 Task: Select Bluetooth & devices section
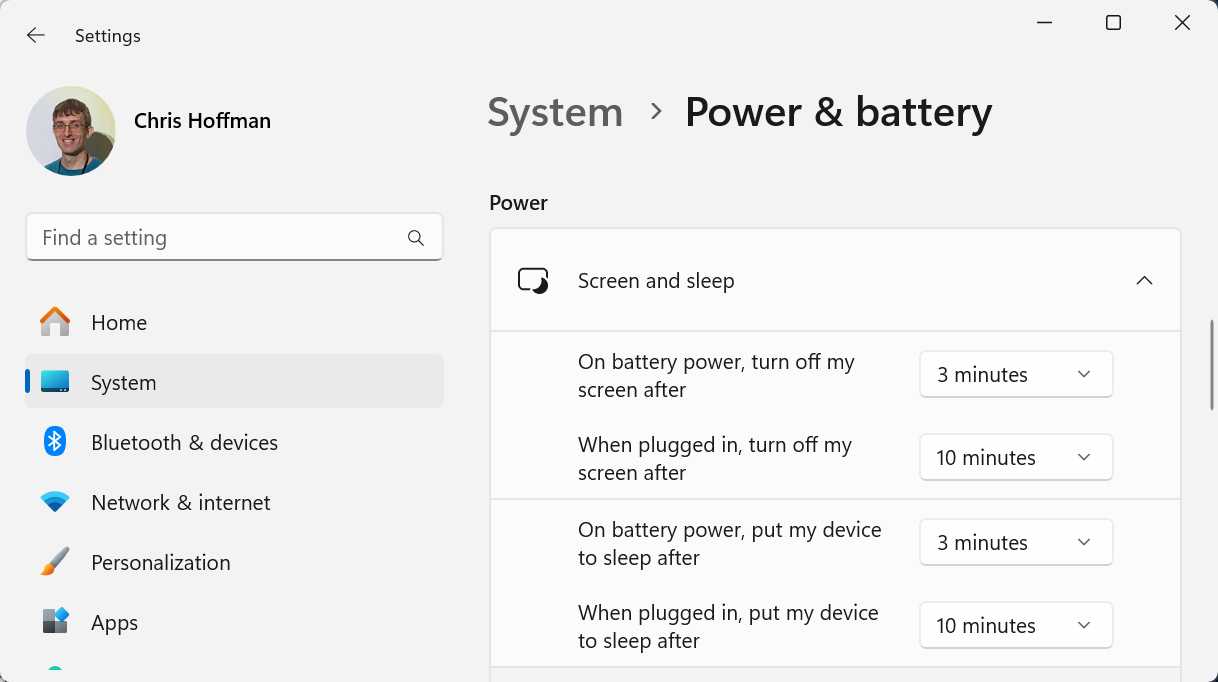click(x=184, y=442)
